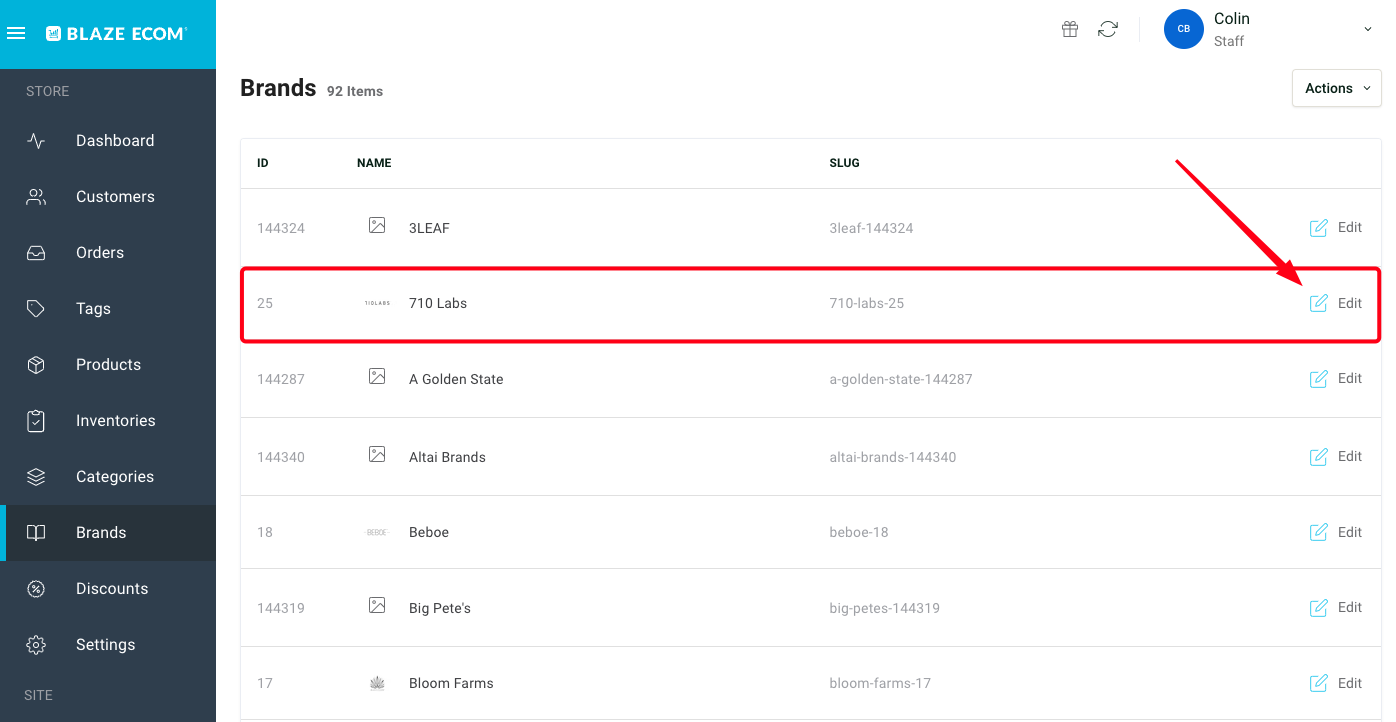Click the Beboe logo thumbnail
1396x722 pixels.
coord(377,532)
